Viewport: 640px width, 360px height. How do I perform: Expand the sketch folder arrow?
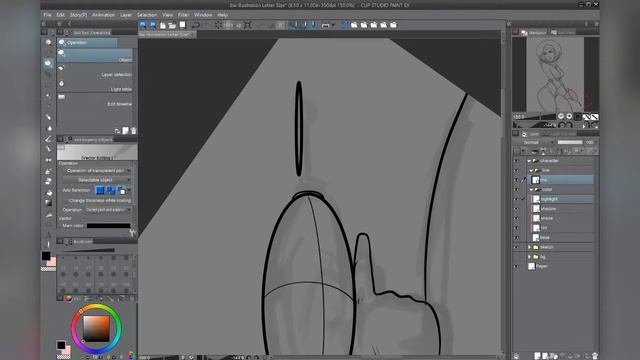click(x=529, y=247)
